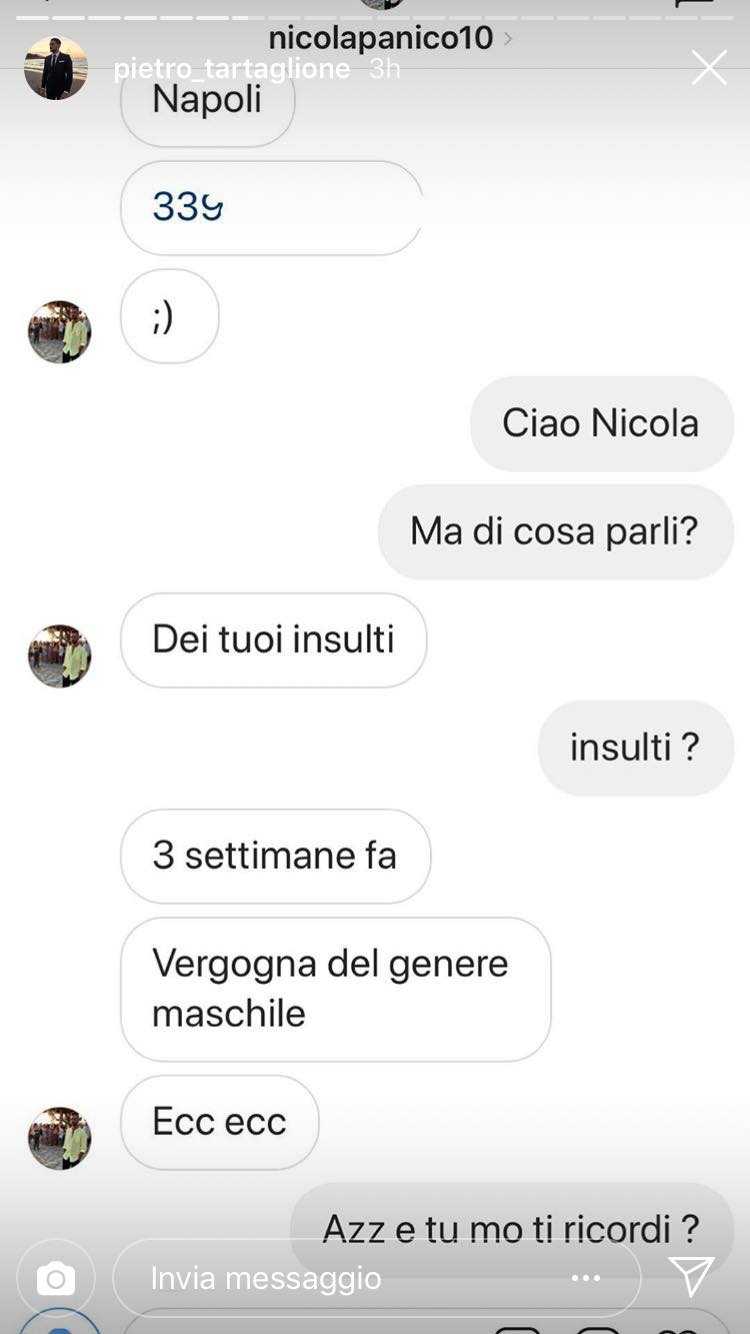Viewport: 750px width, 1334px height.
Task: Open the camera icon beside message field
Action: (x=56, y=1278)
